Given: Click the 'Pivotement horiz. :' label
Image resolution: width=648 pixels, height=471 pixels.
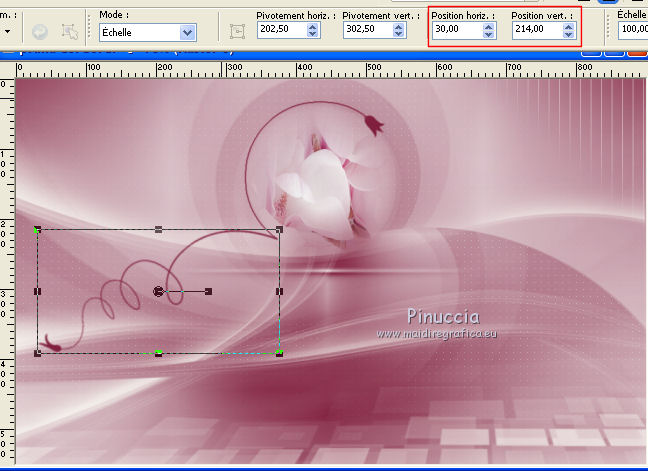Looking at the screenshot, I should pos(296,16).
